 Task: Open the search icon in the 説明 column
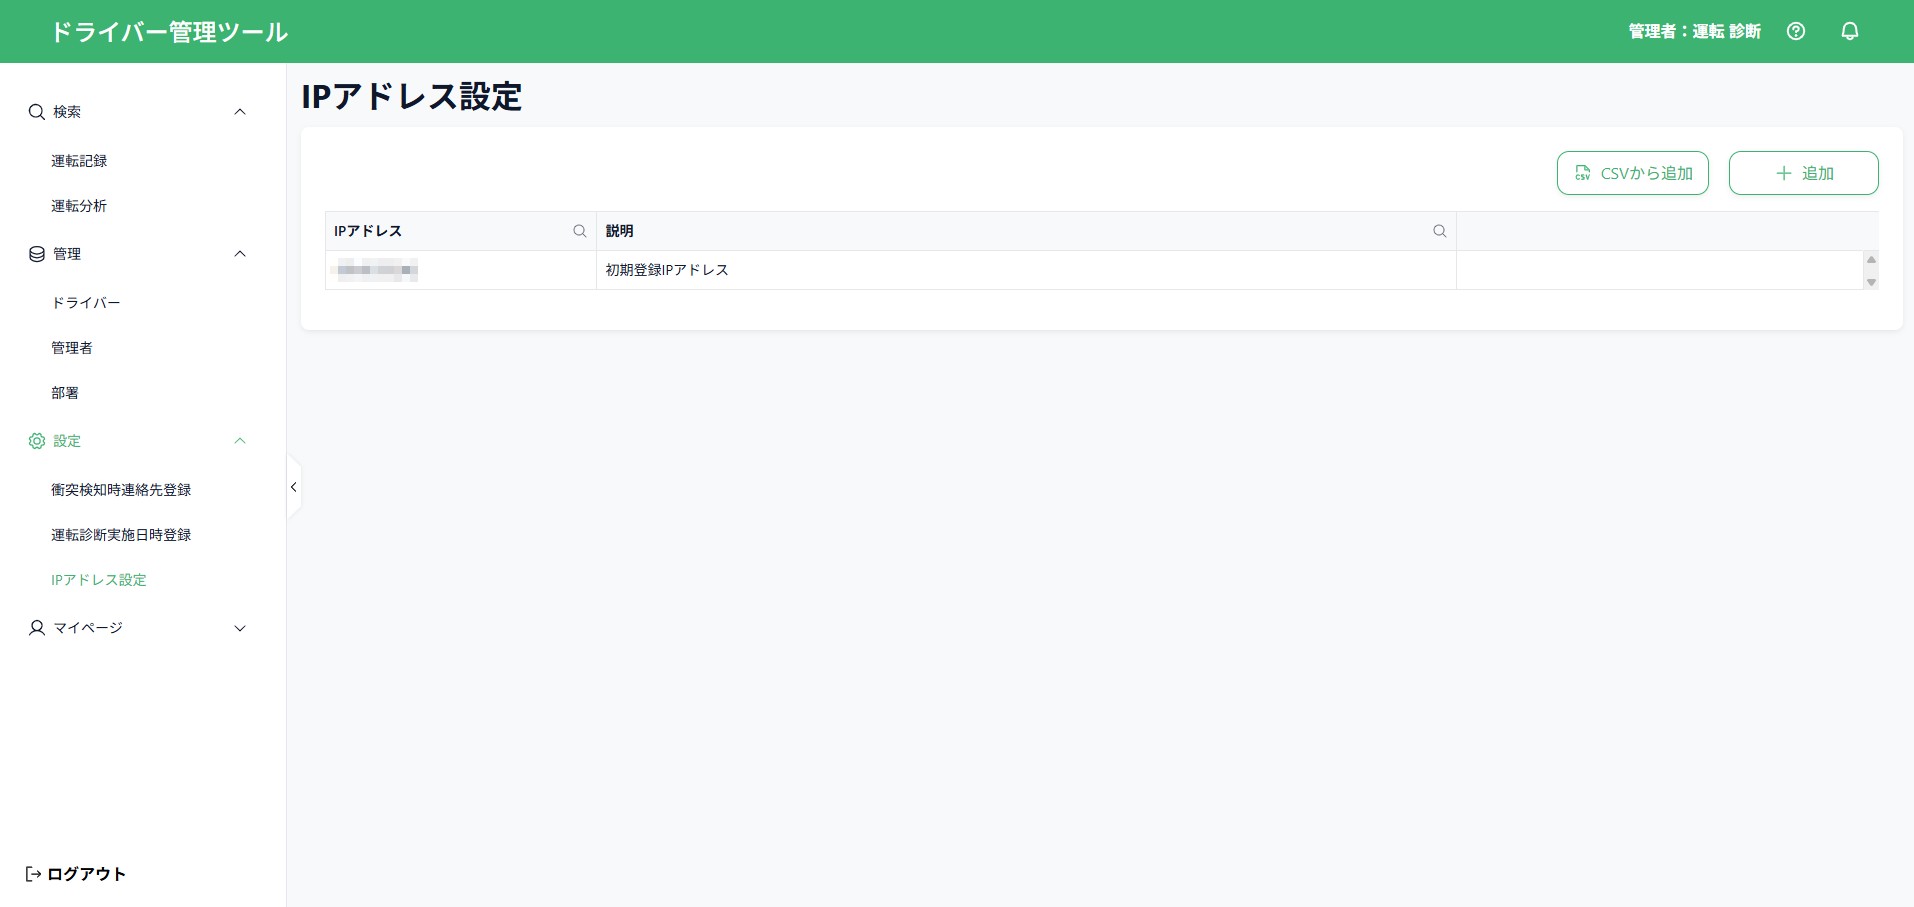click(x=1439, y=231)
